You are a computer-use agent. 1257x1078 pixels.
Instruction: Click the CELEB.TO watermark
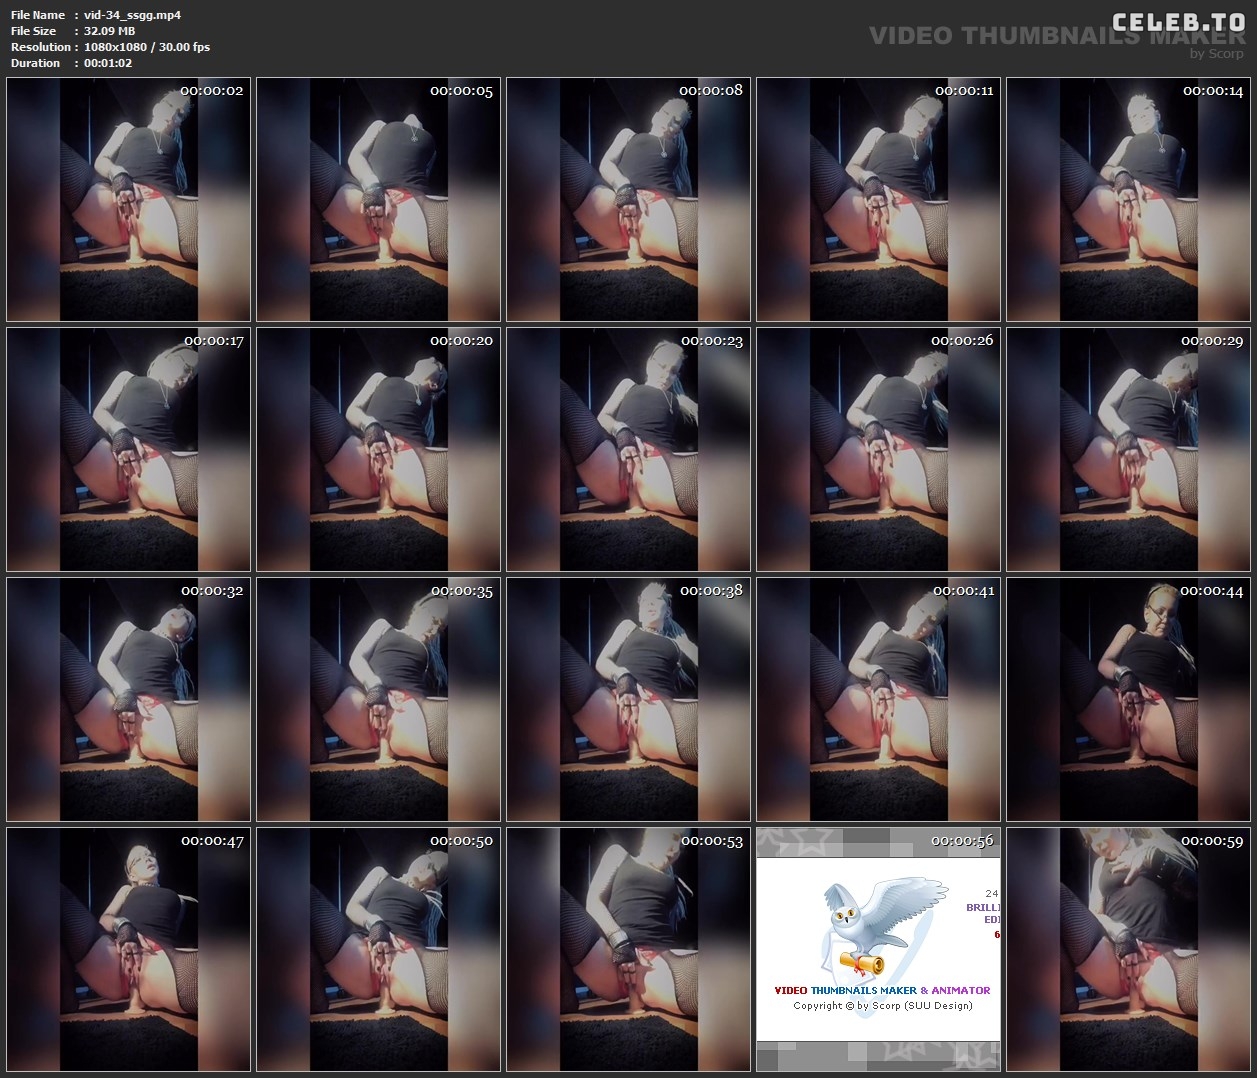[1178, 22]
